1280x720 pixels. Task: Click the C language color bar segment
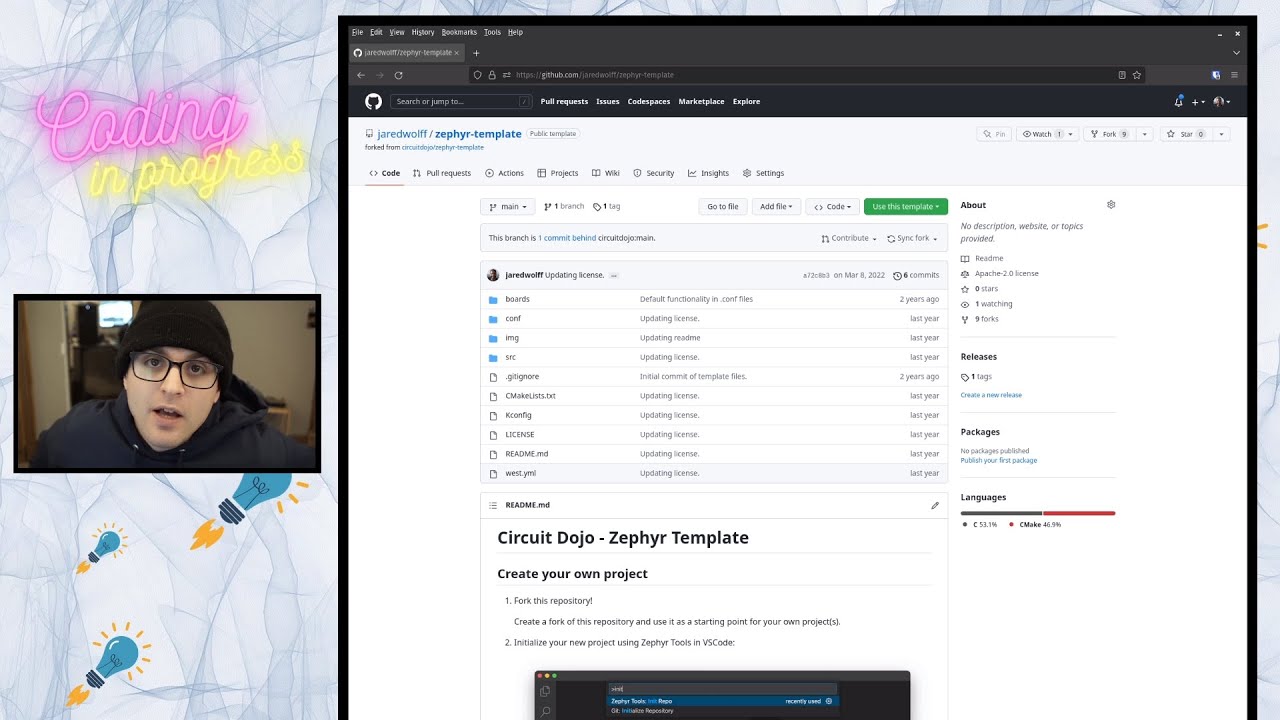click(x=1001, y=513)
